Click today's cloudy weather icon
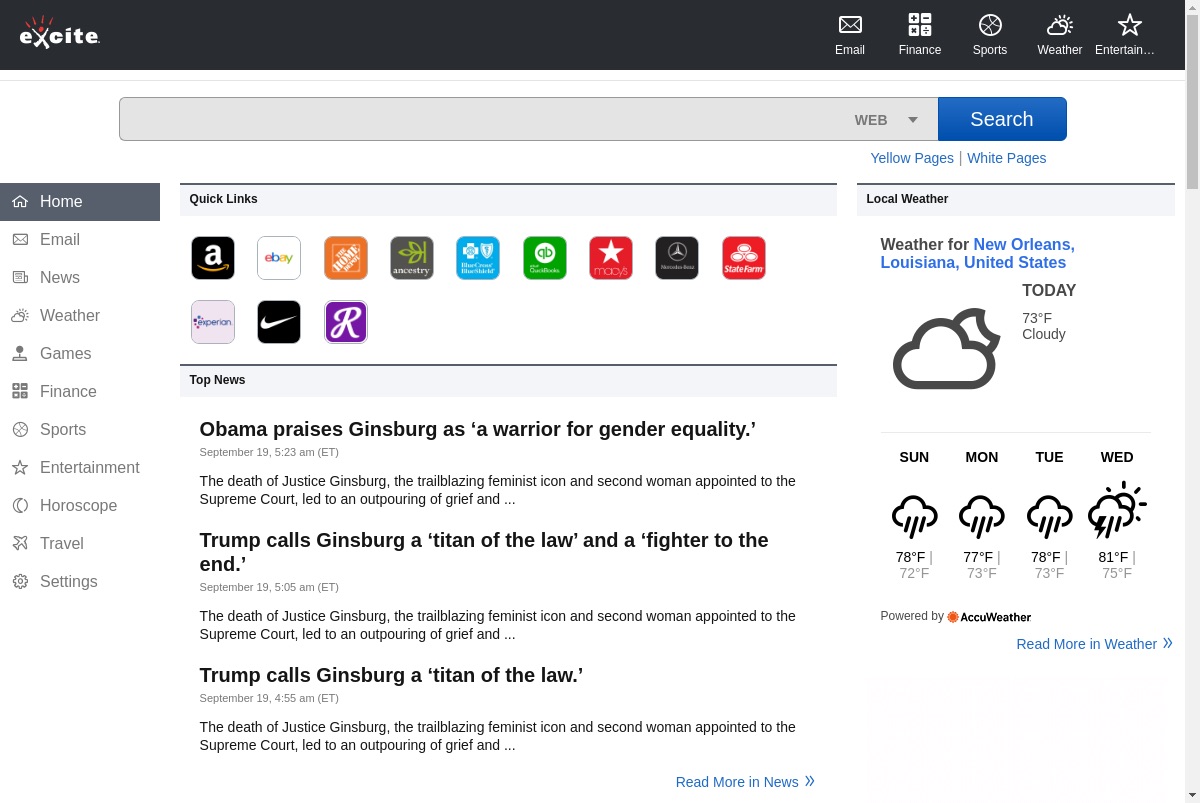 pos(946,349)
